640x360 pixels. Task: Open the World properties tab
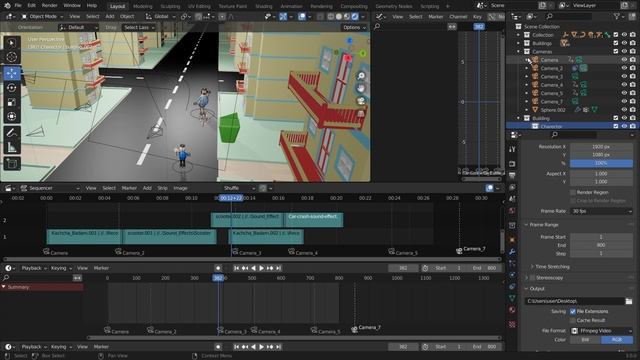[x=512, y=211]
